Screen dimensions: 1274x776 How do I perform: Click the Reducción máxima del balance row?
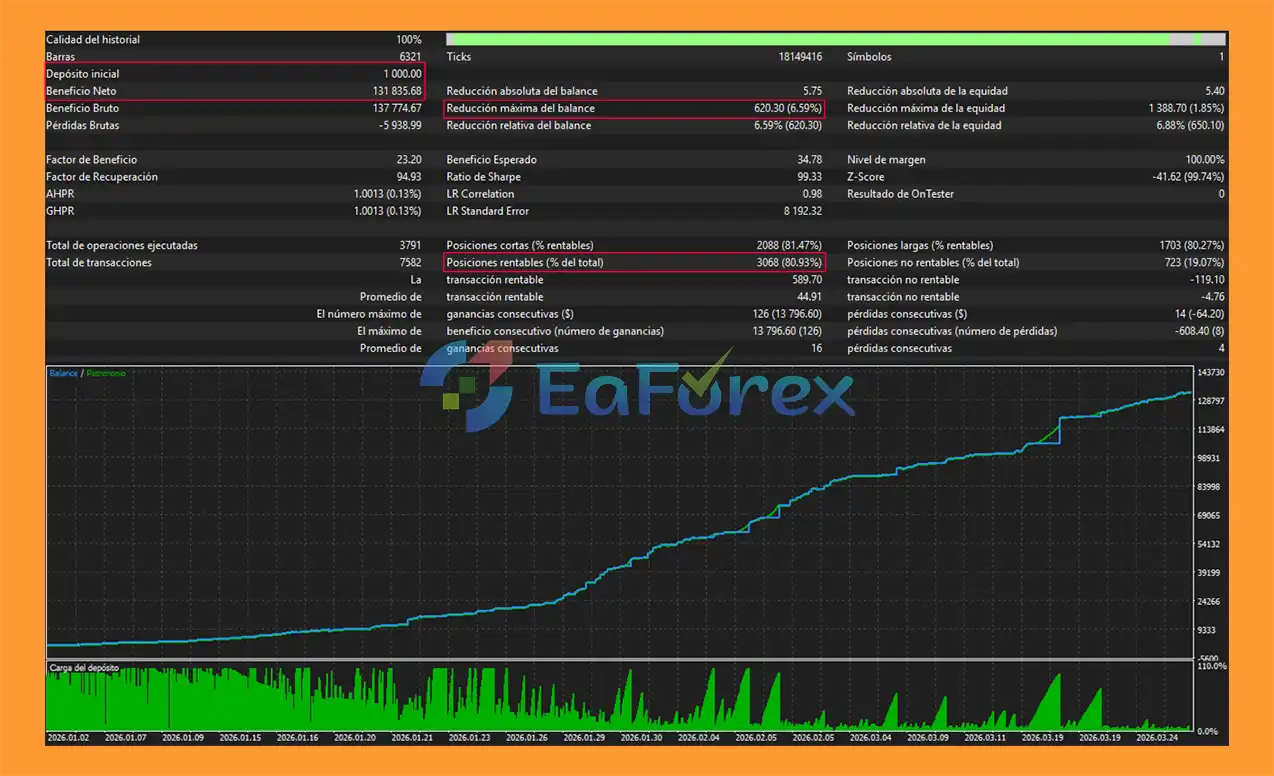[634, 108]
